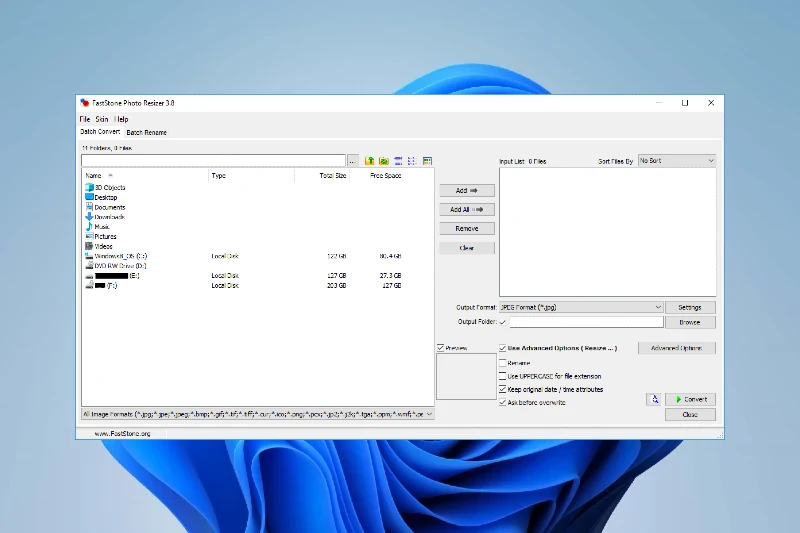Screen dimensions: 800x533
Task: Uncheck Keep original date / time attributes
Action: [503, 389]
